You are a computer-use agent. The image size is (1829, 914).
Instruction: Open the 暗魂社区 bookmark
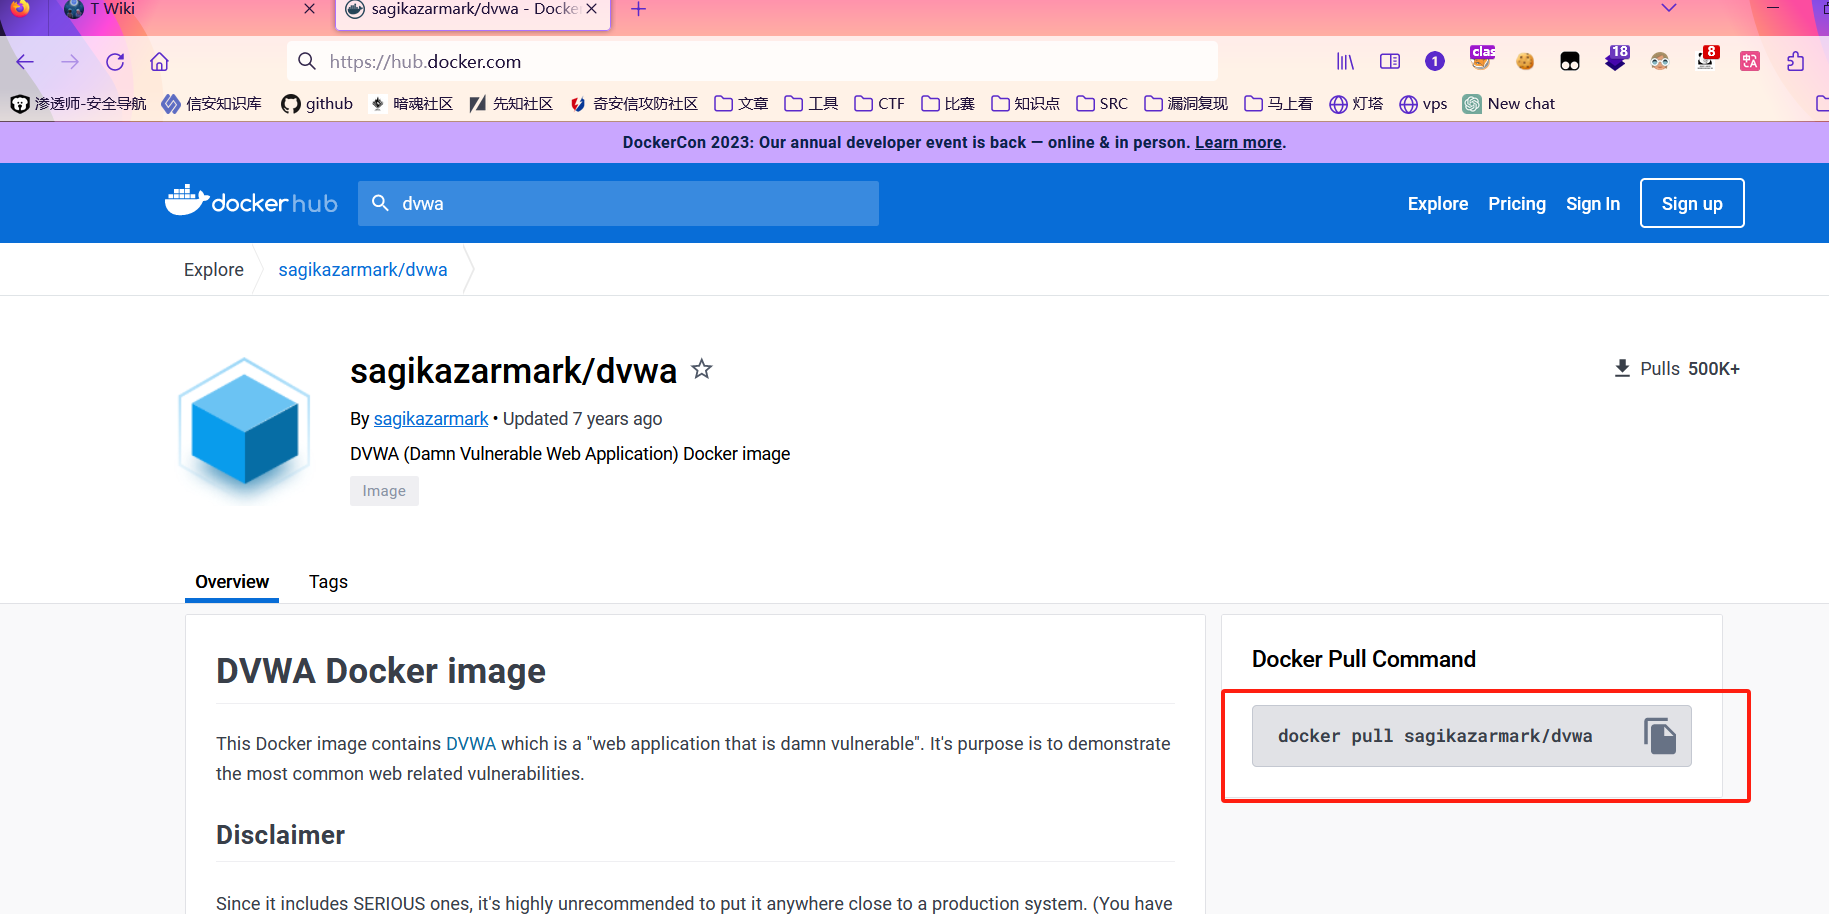[411, 104]
